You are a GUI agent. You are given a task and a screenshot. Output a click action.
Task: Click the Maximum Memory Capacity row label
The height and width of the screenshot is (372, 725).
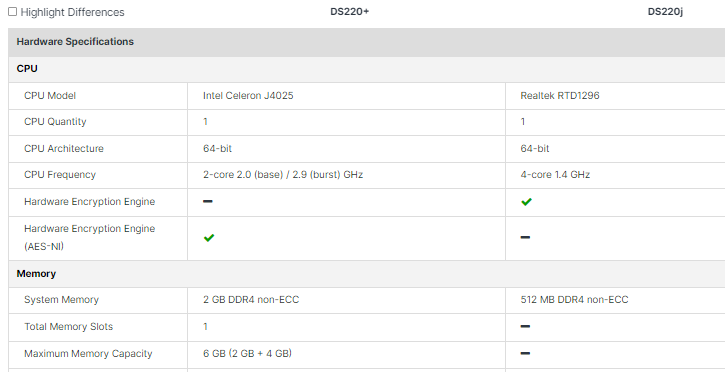point(88,354)
